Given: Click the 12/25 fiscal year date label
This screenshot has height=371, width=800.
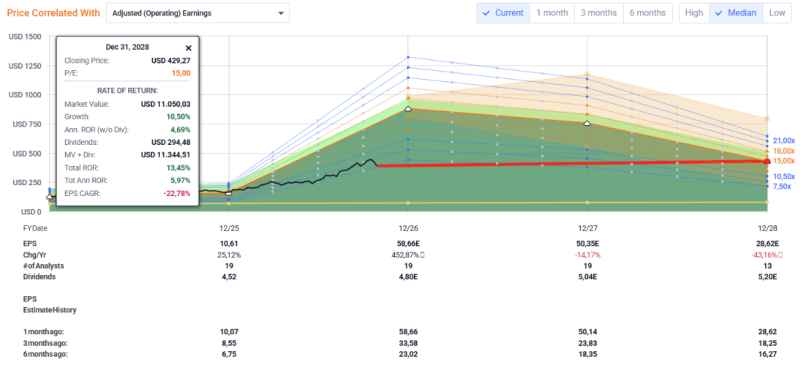Looking at the screenshot, I should pos(228,229).
